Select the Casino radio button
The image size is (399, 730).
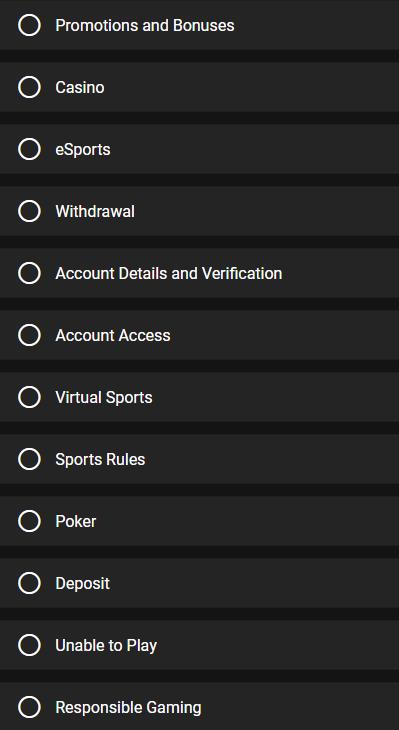(x=29, y=87)
